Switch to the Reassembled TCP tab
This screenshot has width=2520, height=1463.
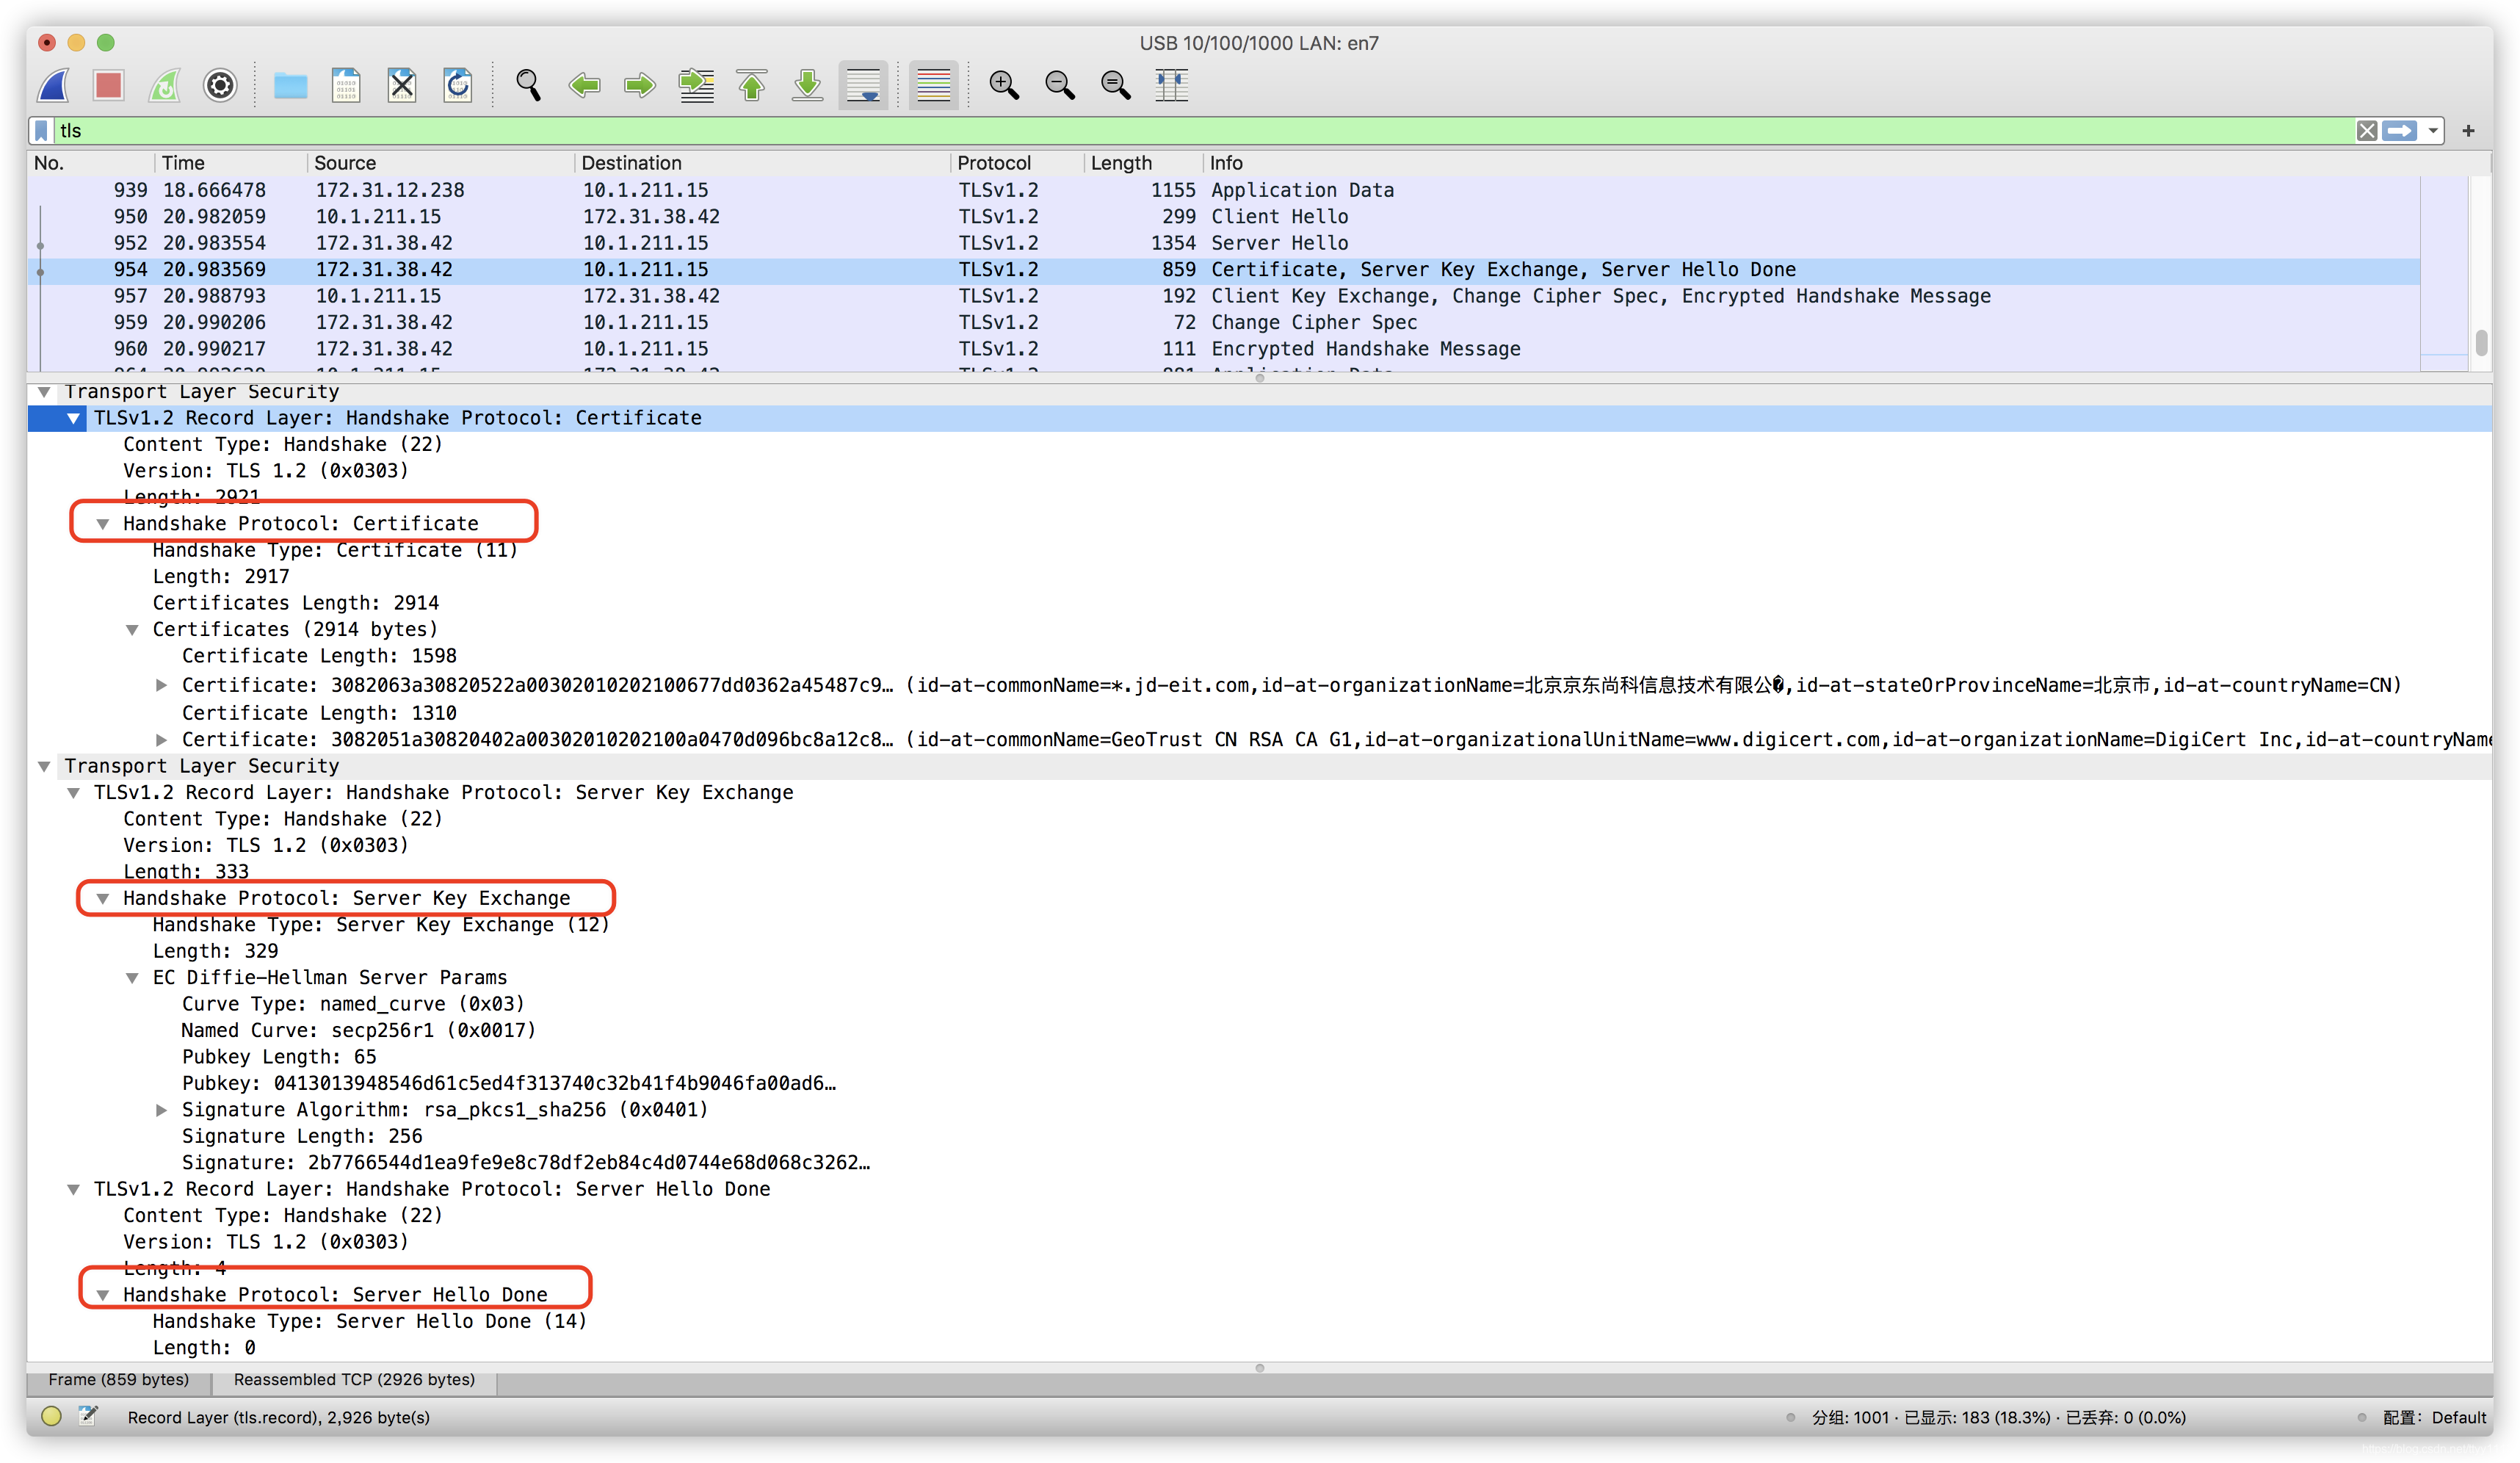click(354, 1380)
